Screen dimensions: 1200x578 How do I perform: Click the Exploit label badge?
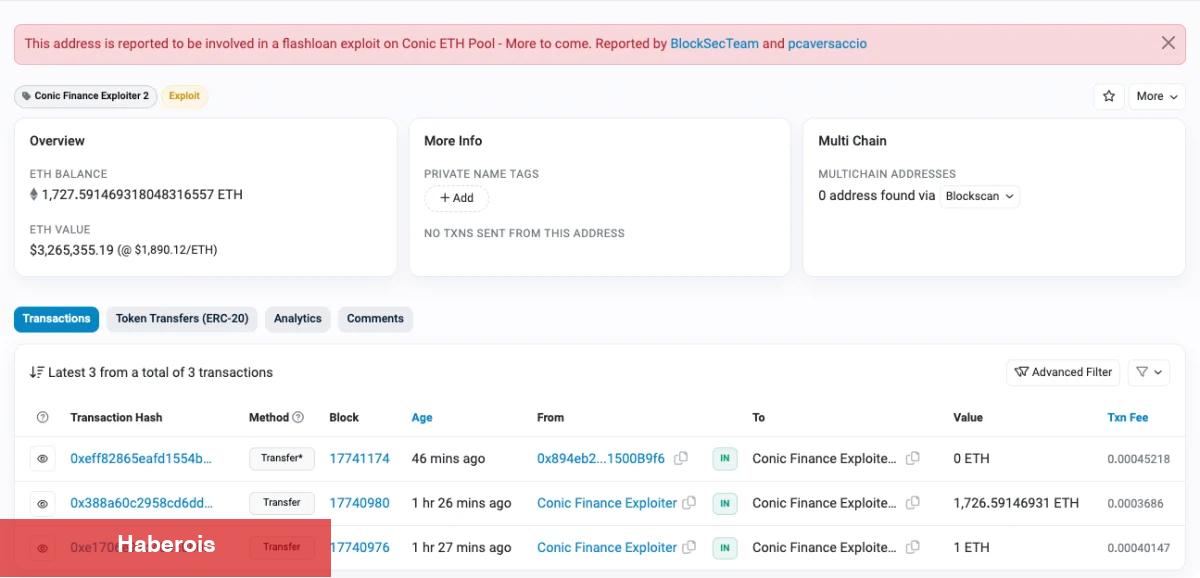tap(184, 96)
